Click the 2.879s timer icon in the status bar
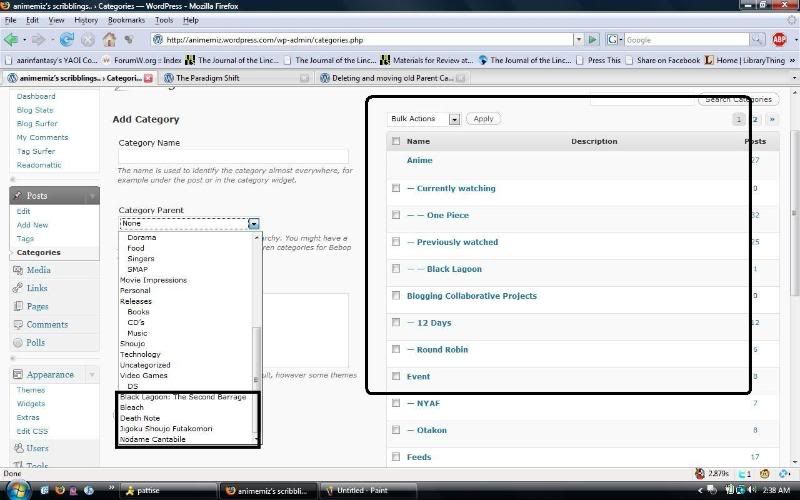The width and height of the screenshot is (800, 500). click(699, 473)
